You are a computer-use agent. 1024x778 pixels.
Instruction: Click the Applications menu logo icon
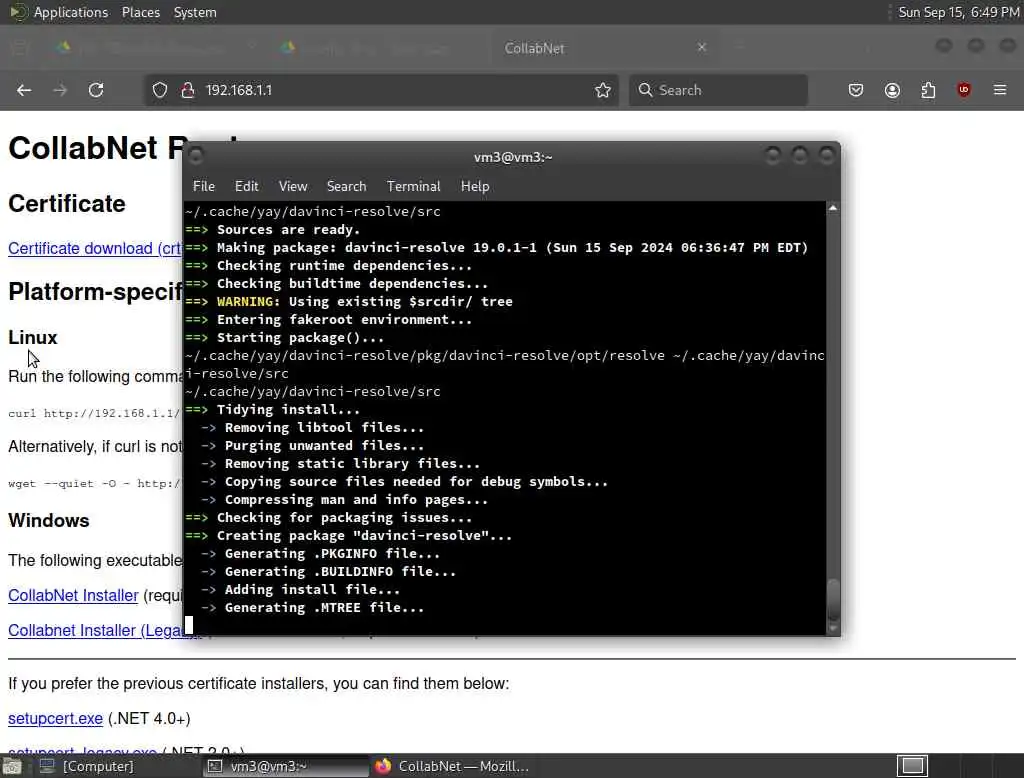pyautogui.click(x=18, y=12)
